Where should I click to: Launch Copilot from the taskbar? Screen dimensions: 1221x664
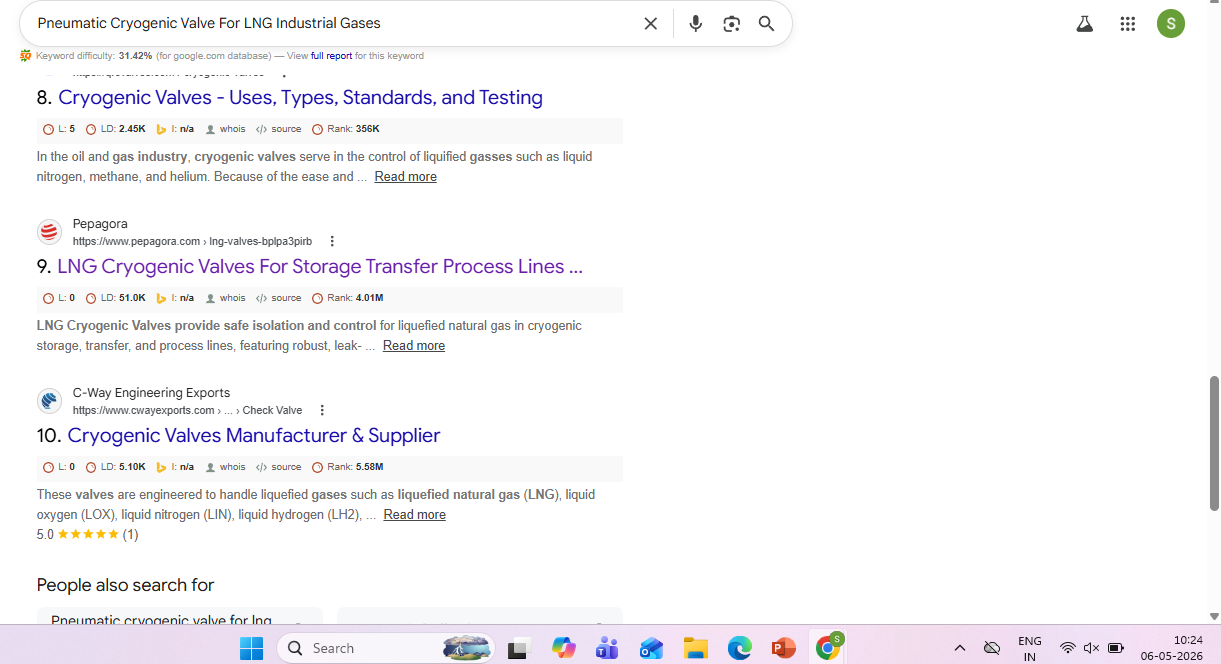[x=563, y=648]
